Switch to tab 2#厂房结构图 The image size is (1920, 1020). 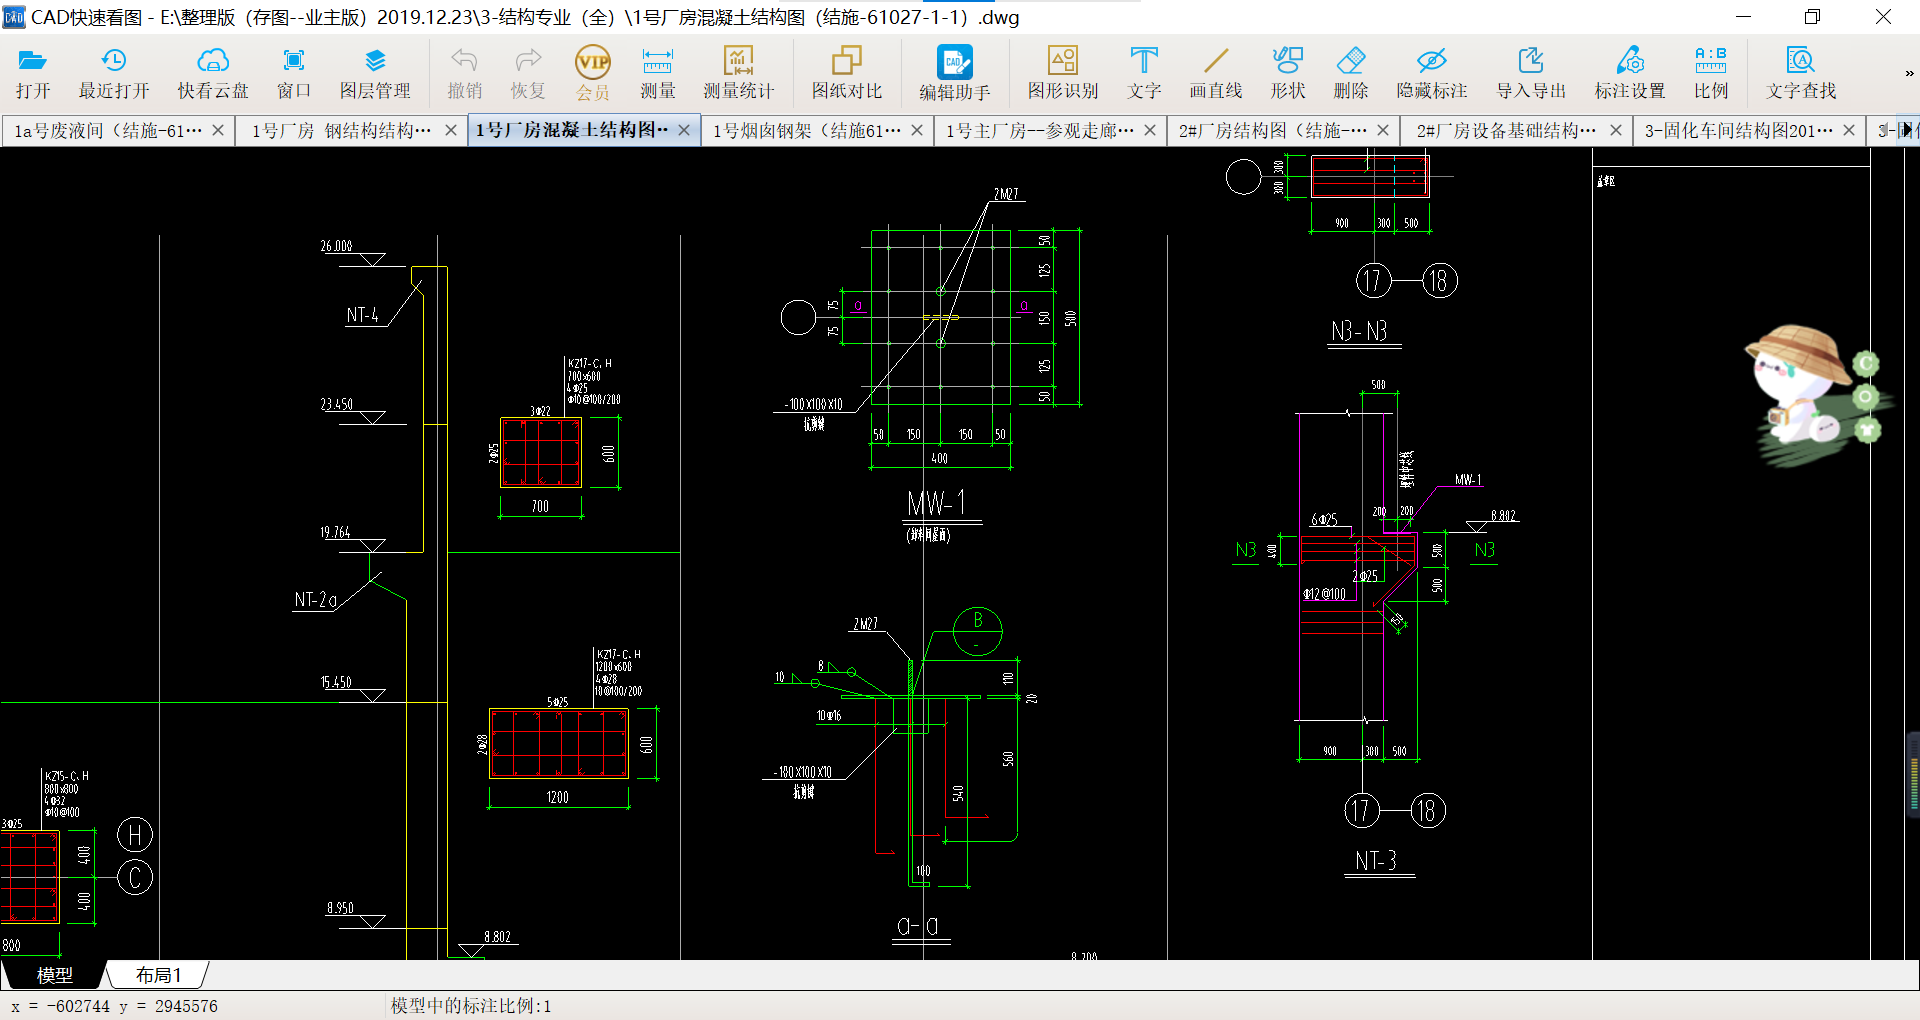1273,131
